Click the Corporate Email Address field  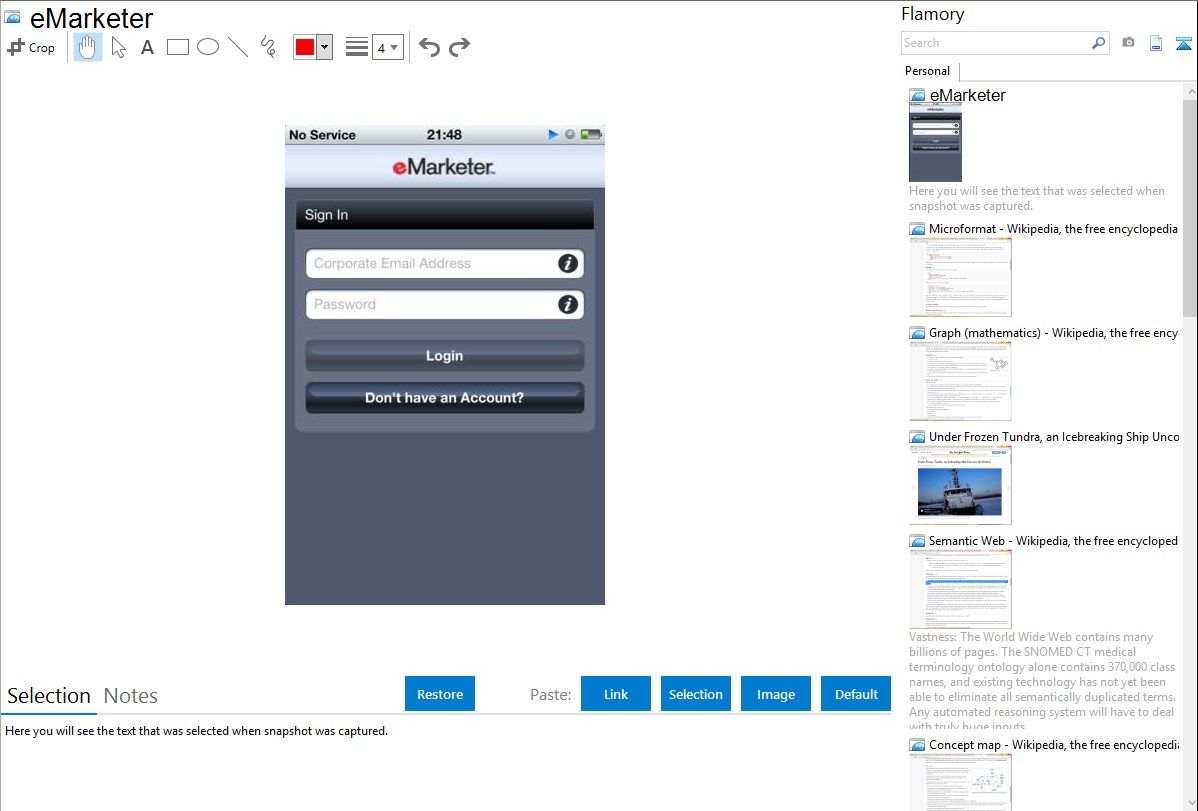pos(445,264)
